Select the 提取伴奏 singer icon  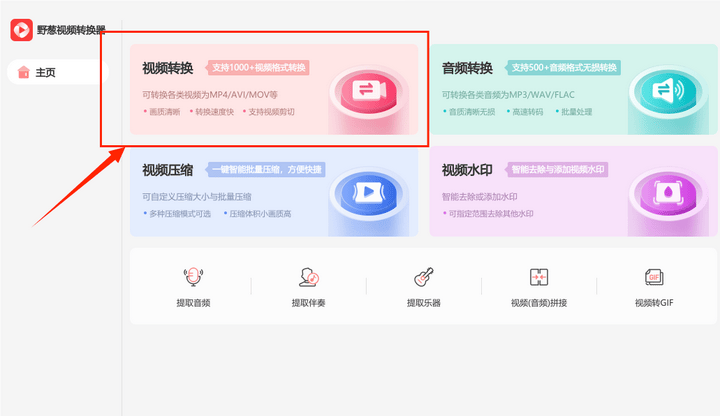coord(309,278)
